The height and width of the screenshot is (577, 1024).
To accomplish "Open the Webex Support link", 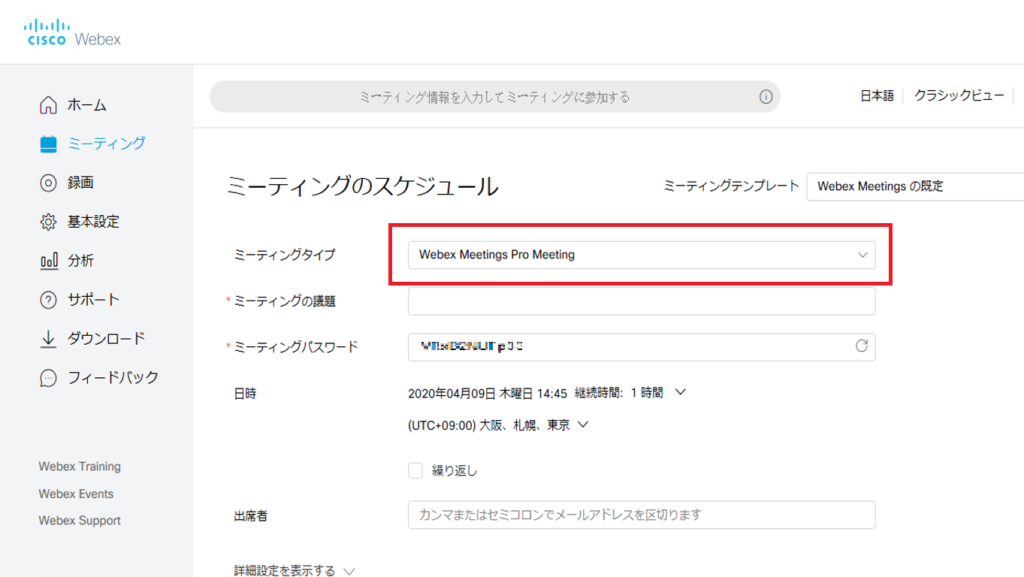I will [x=80, y=521].
